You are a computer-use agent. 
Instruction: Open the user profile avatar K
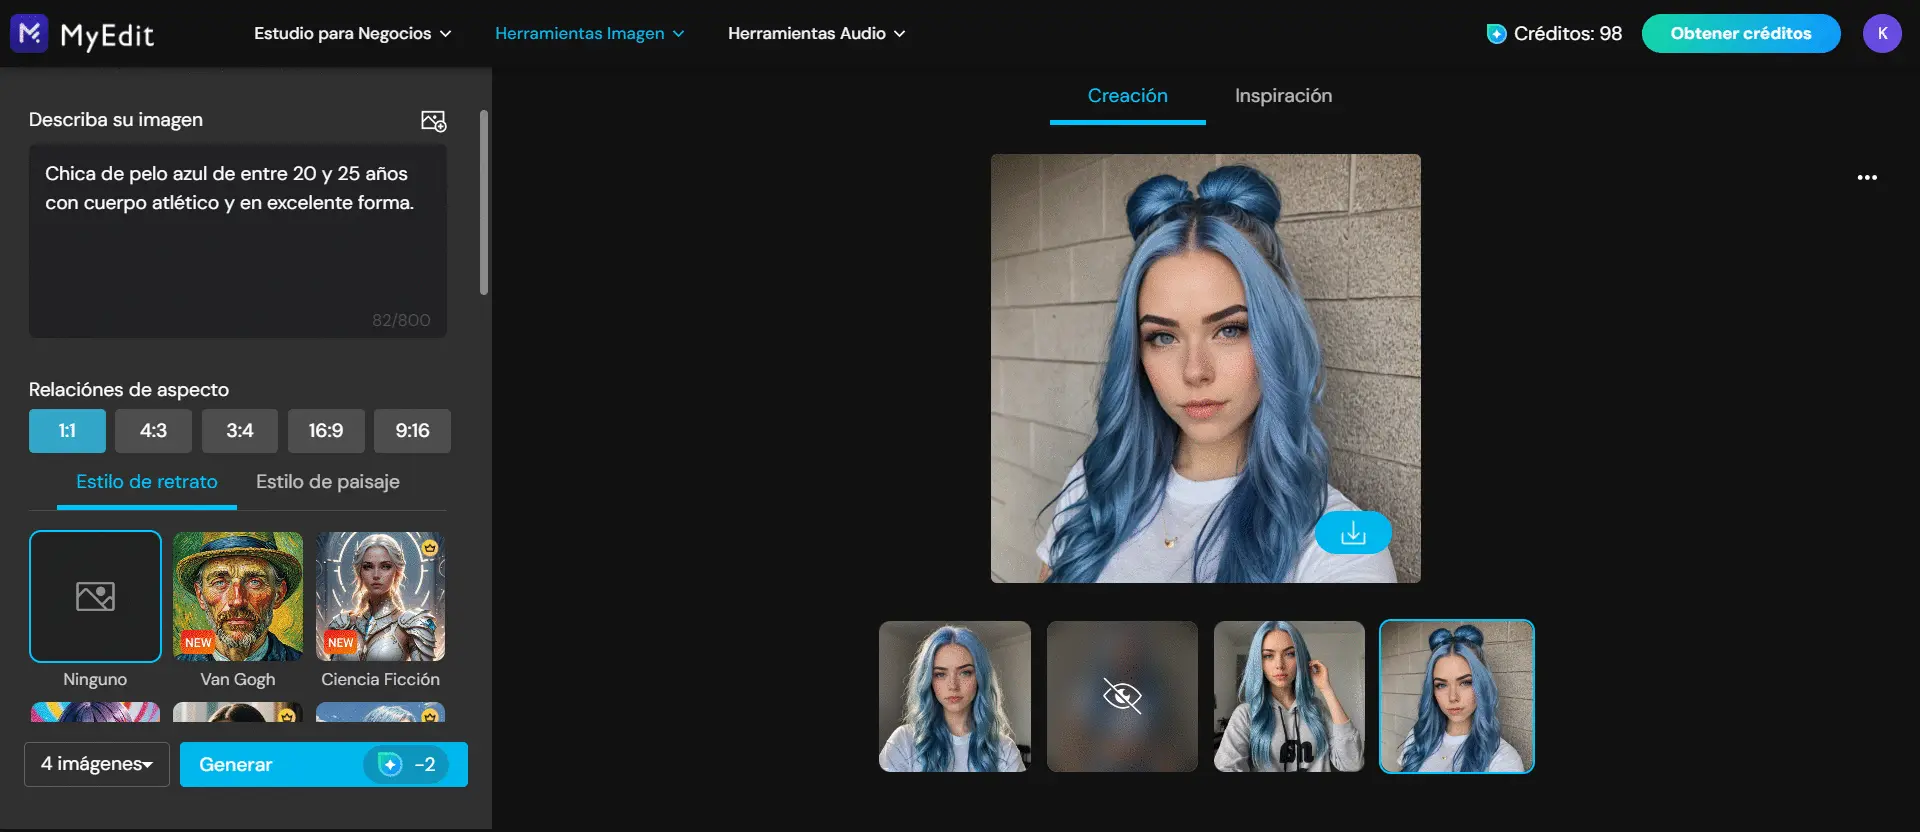(x=1882, y=34)
